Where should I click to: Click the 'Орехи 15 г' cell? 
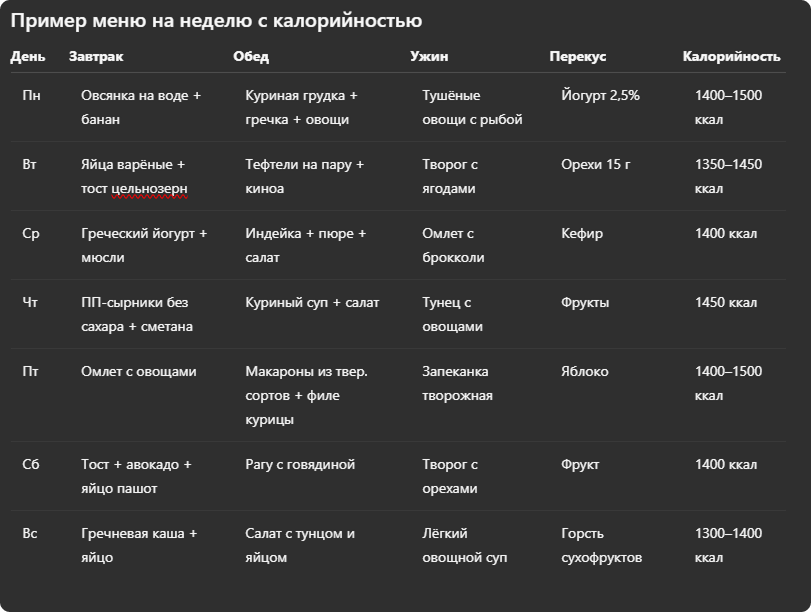(x=596, y=165)
